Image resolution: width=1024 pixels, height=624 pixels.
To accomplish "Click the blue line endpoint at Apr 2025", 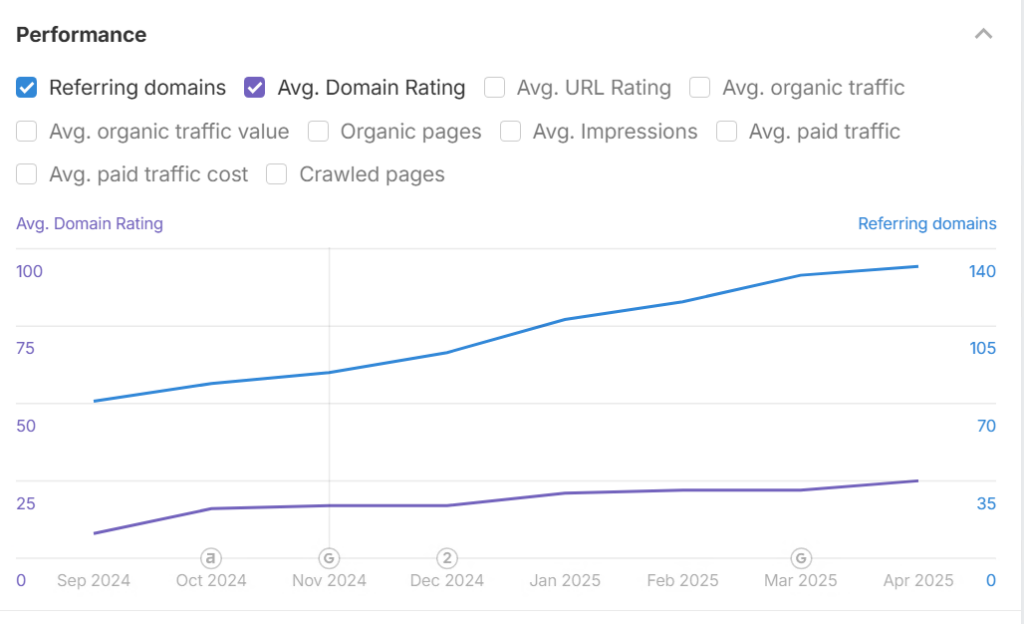I will pos(917,266).
